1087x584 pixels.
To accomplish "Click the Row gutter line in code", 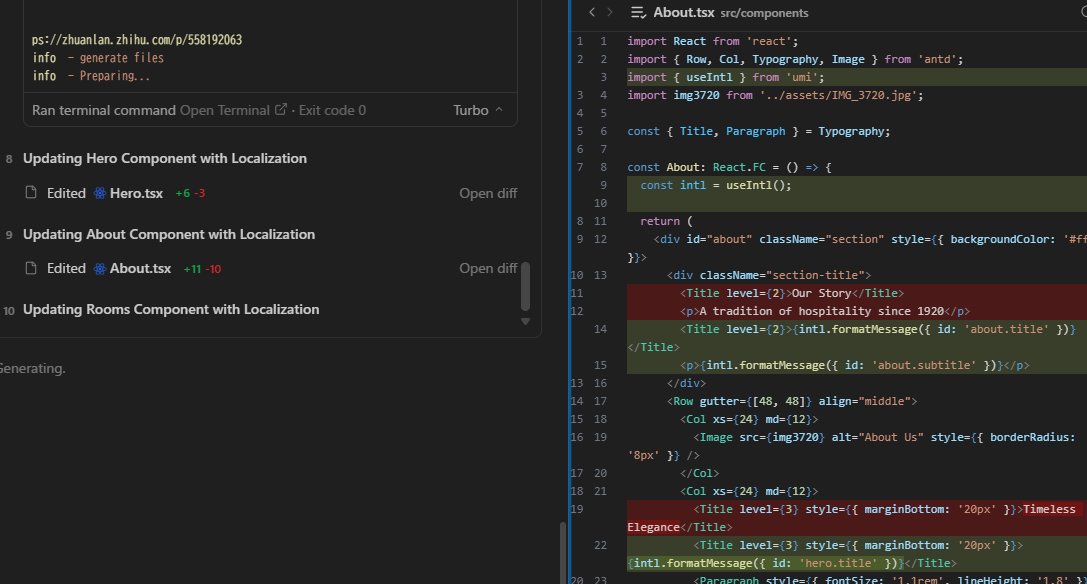I will (x=792, y=402).
